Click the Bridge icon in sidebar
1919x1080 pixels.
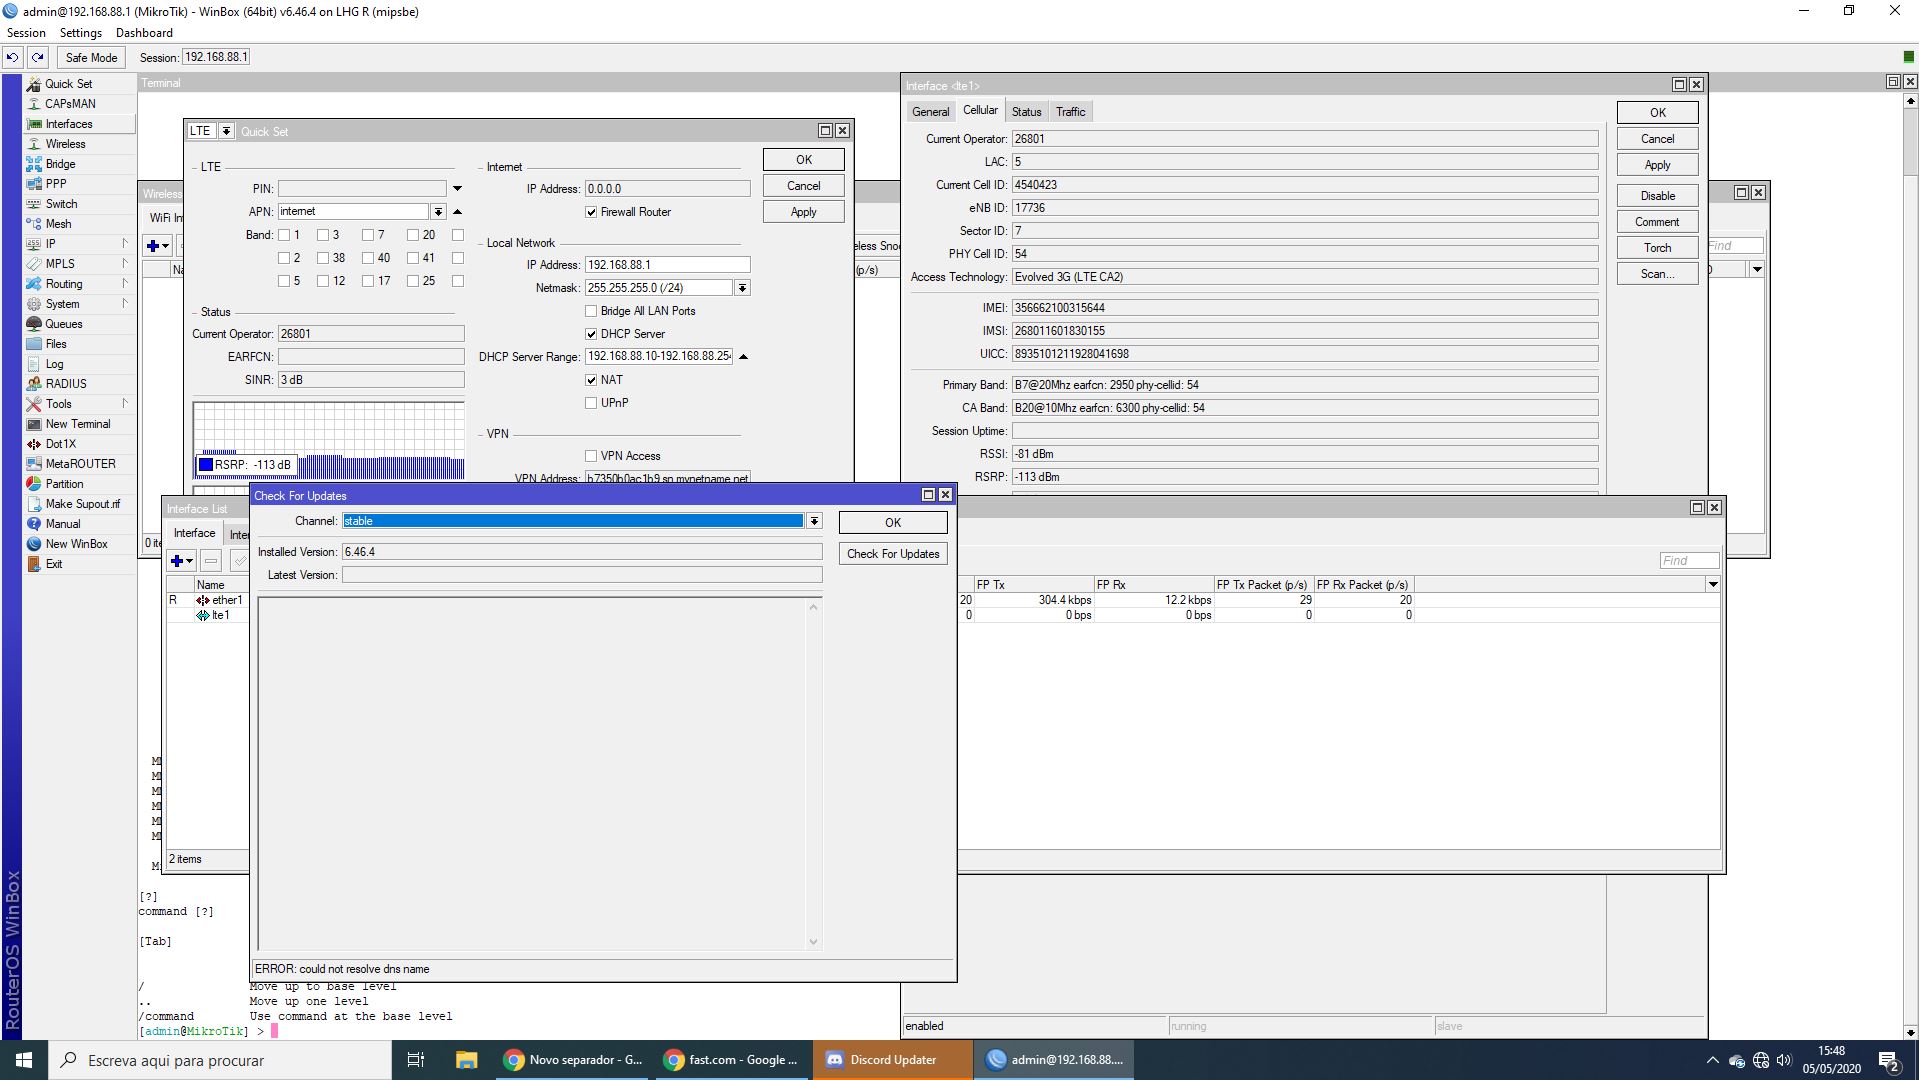tap(34, 164)
